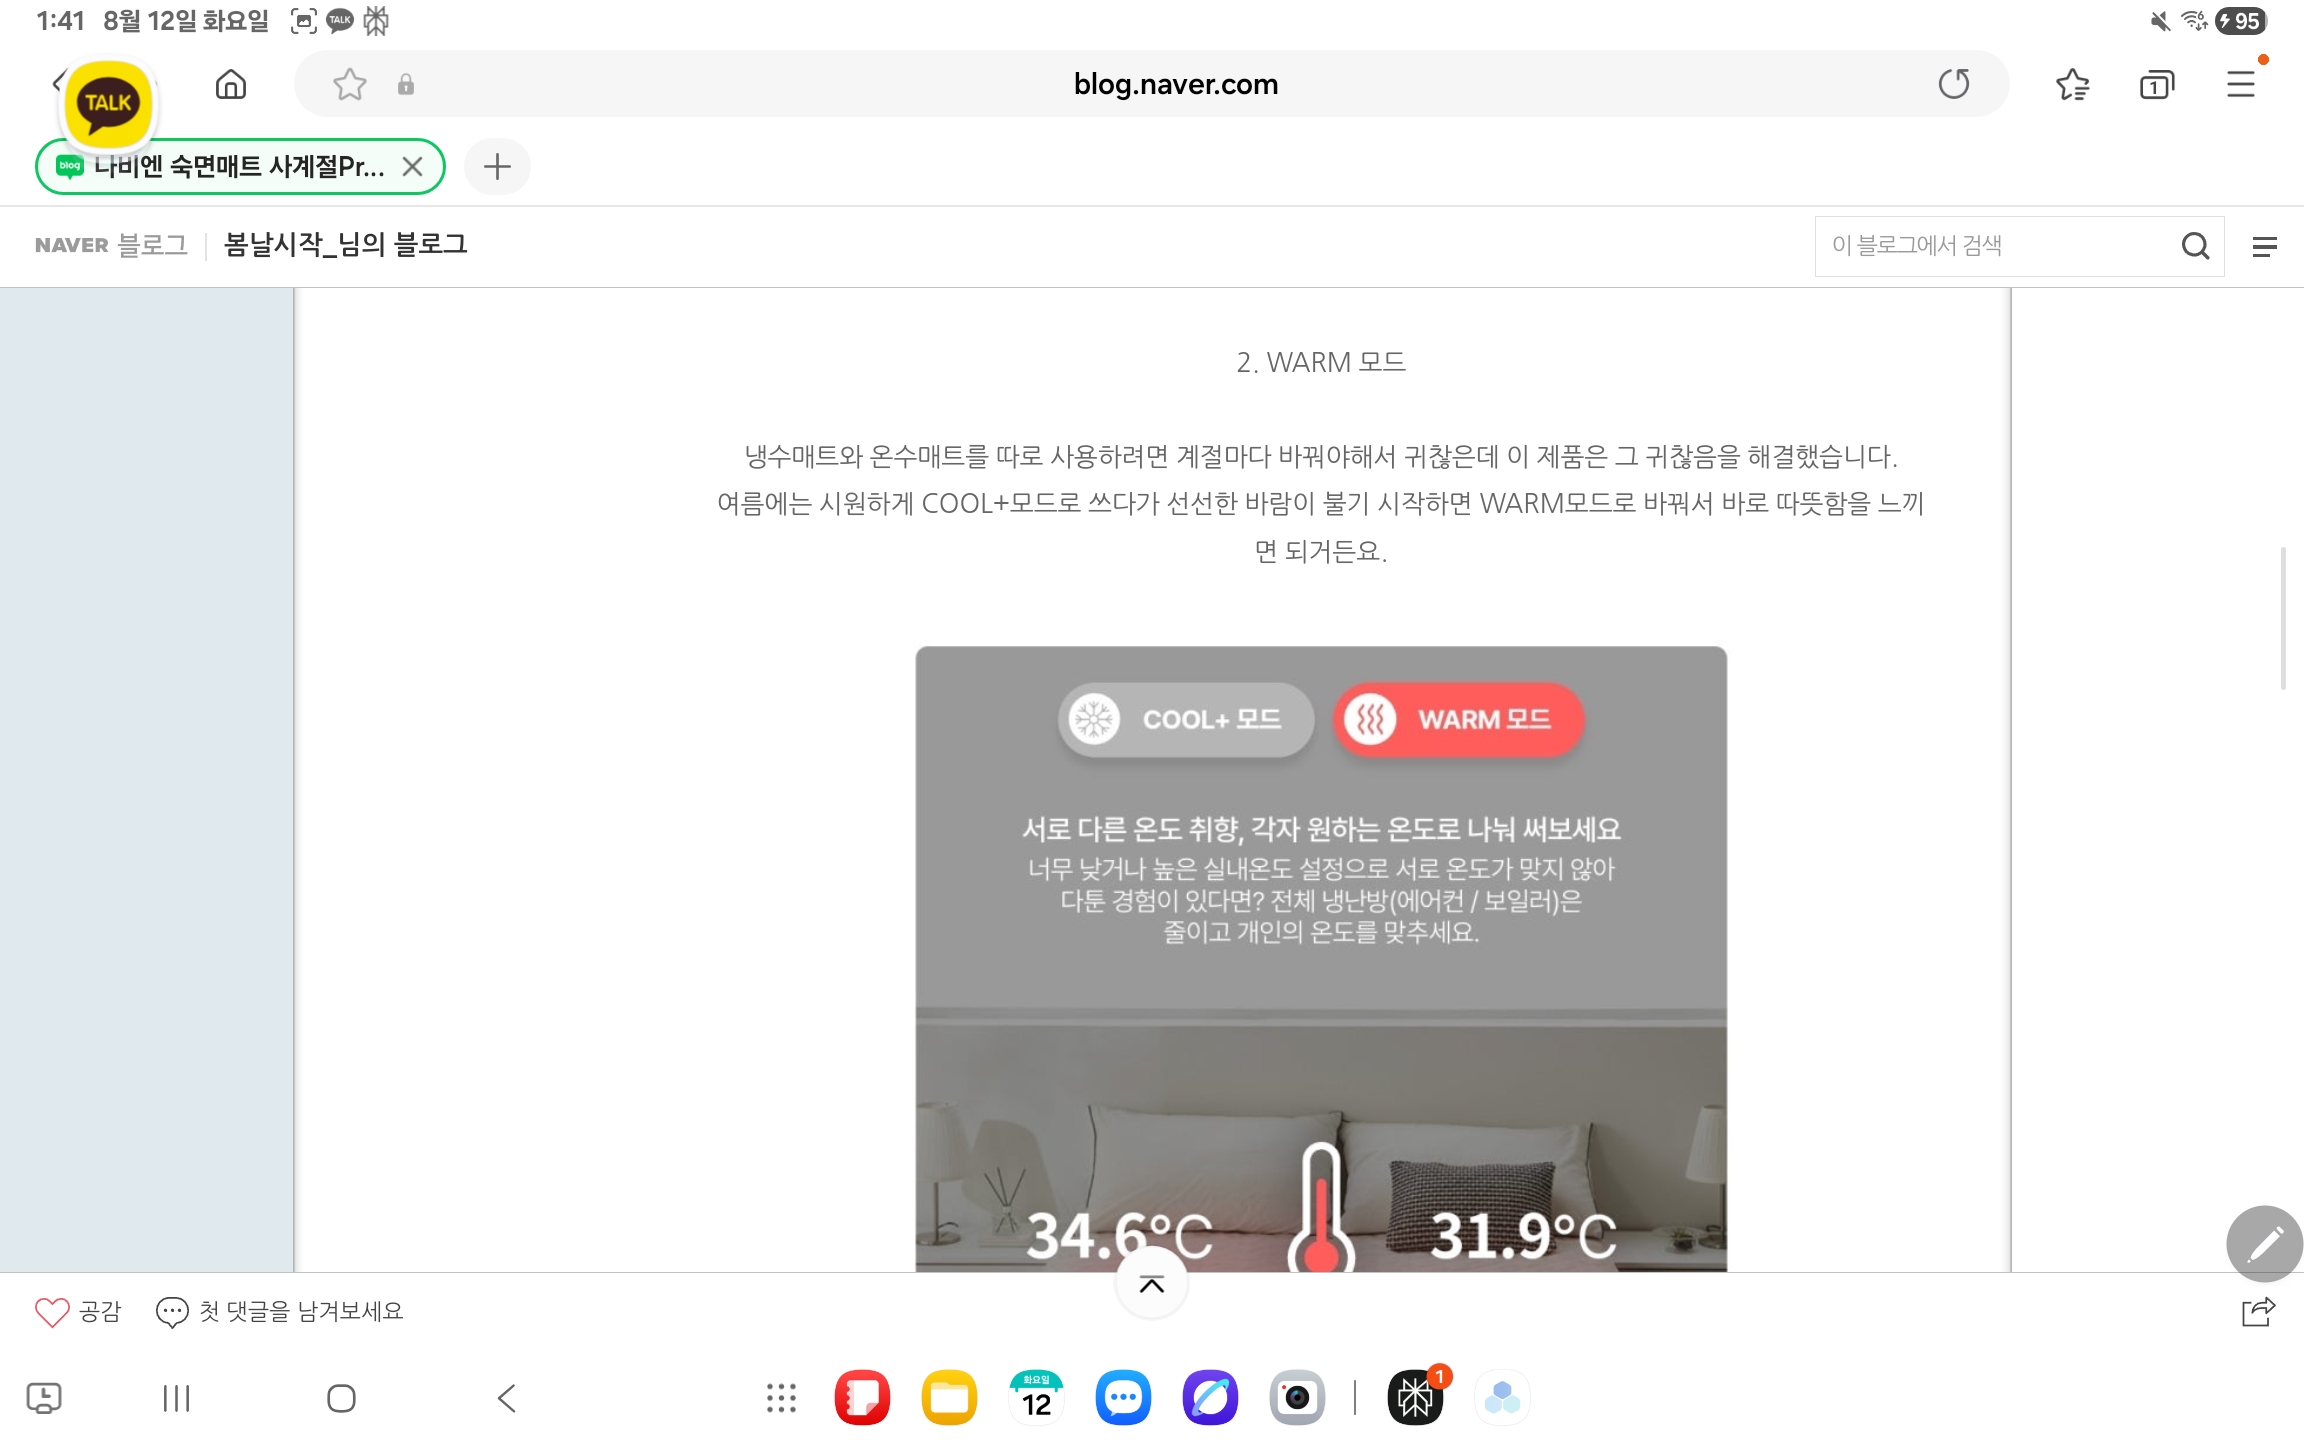Screen dimensions: 2304x1440
Task: Open Samsung Internet purple icon in taskbar
Action: [x=1210, y=1397]
